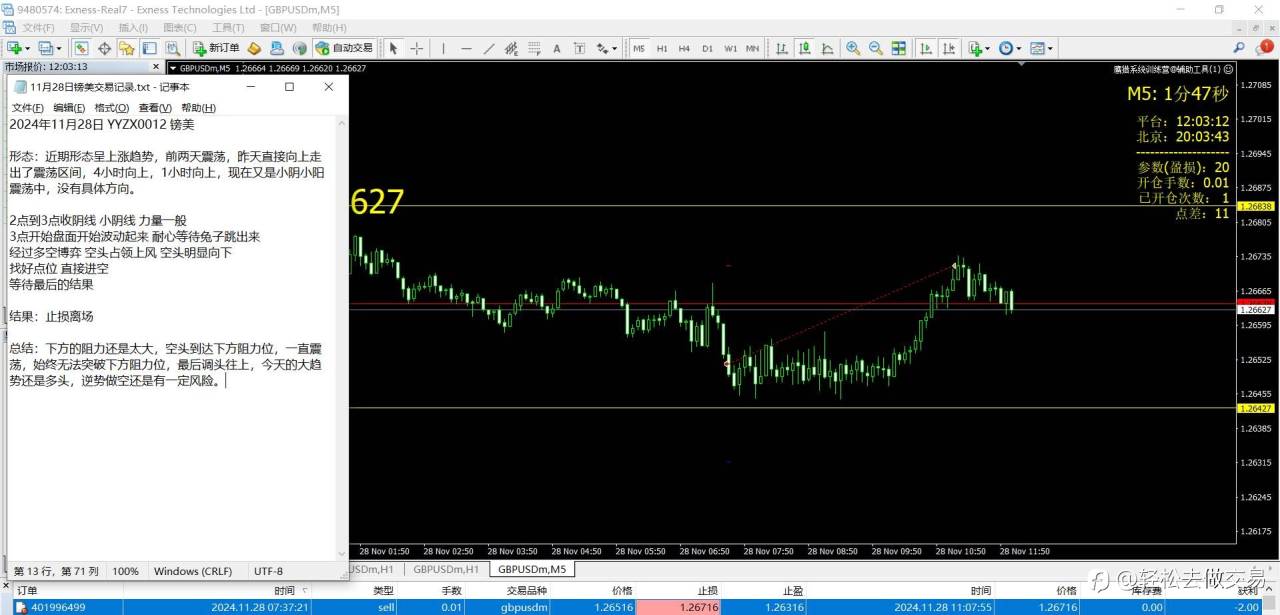This screenshot has height=615, width=1280.
Task: Select the text 'A' tool
Action: click(557, 48)
